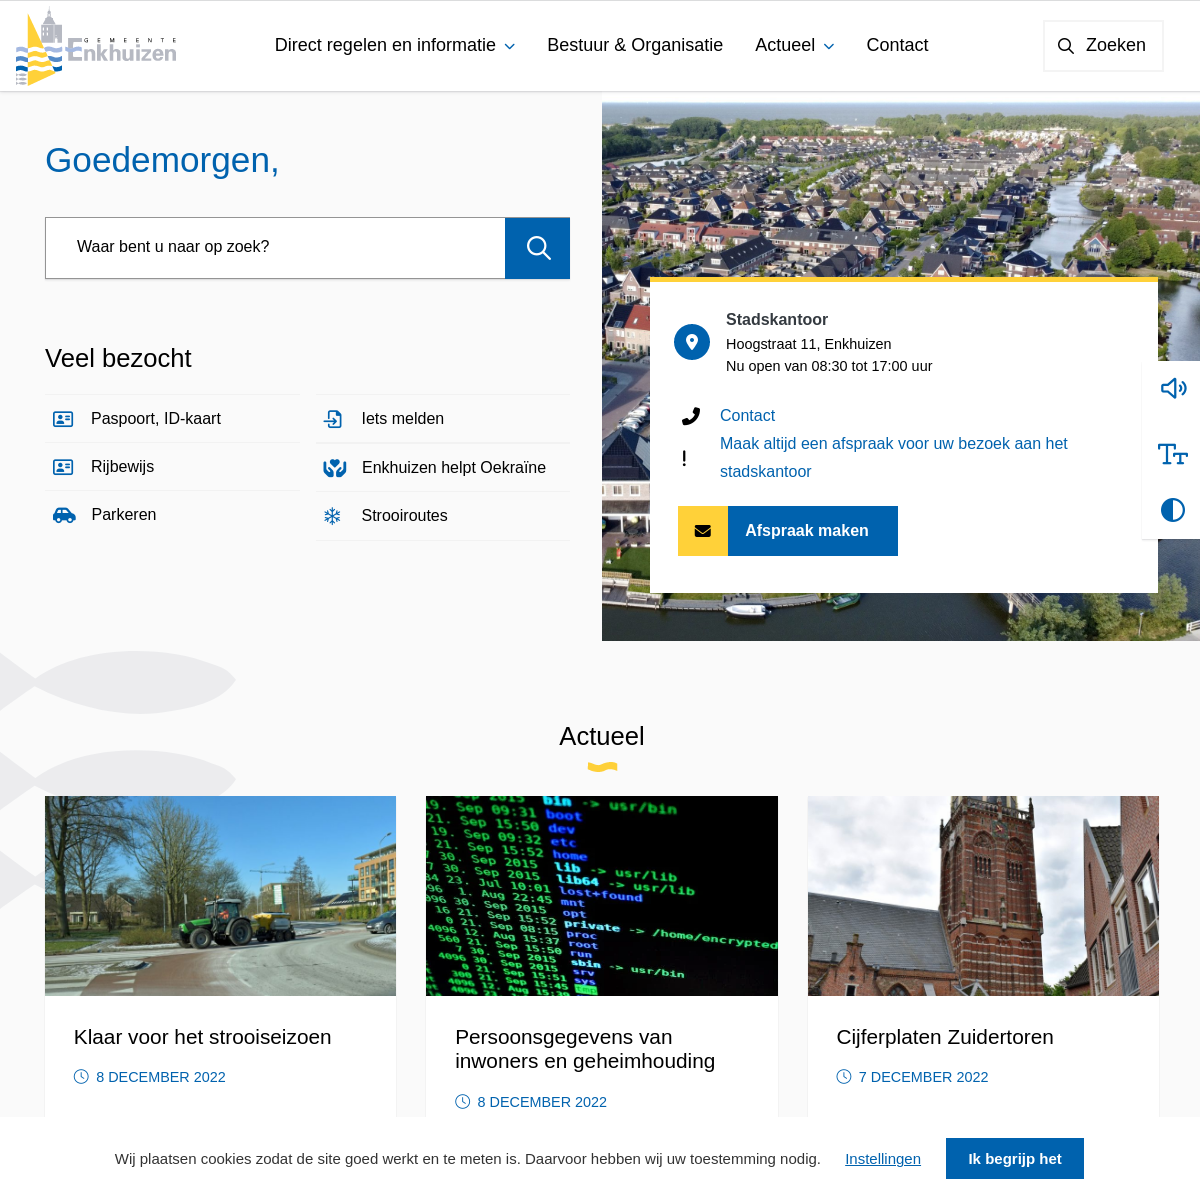Click the '8 DECEMBER 2022' date under strooiseizoen

[161, 1077]
